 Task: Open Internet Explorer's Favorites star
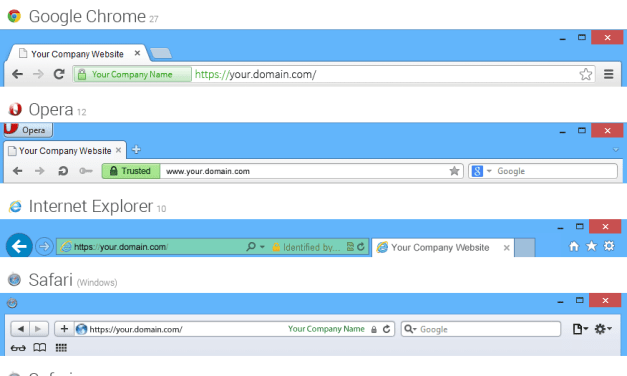click(591, 246)
